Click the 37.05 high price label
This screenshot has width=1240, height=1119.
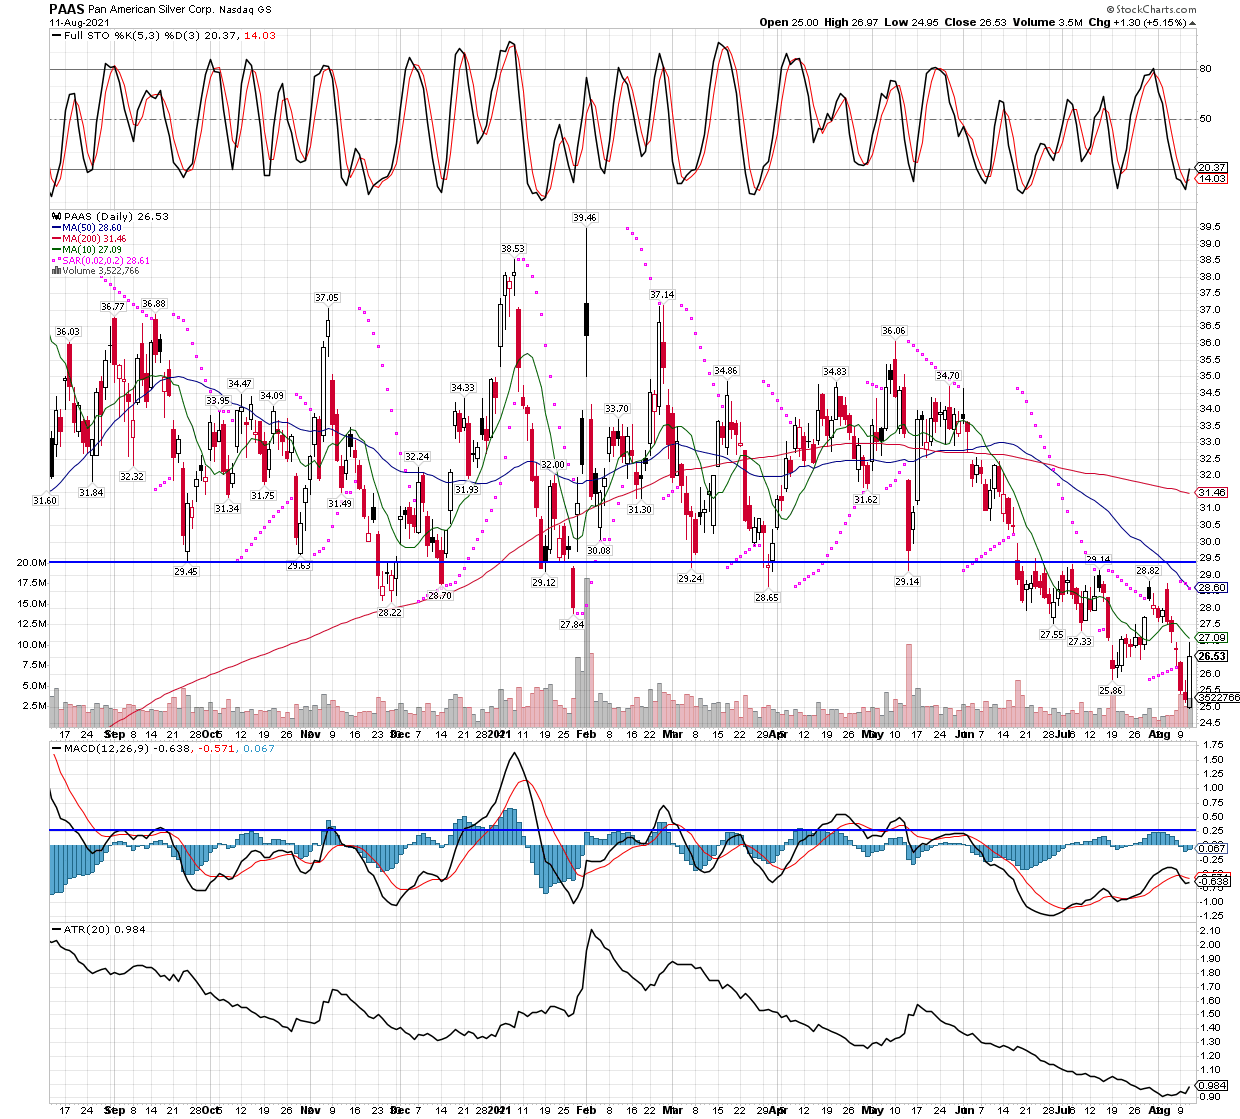327,298
